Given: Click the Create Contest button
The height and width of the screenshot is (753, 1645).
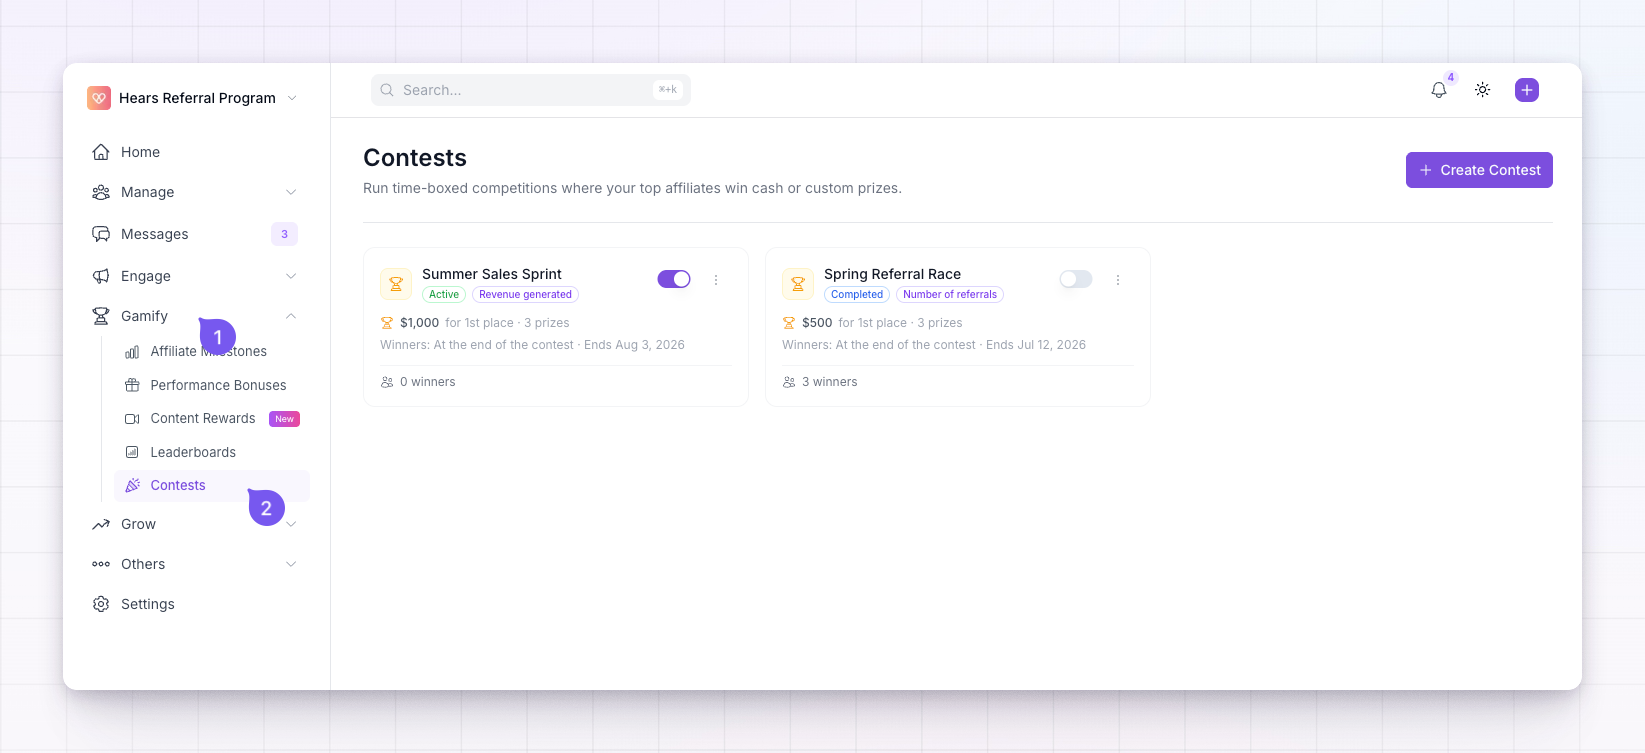Looking at the screenshot, I should pyautogui.click(x=1479, y=170).
